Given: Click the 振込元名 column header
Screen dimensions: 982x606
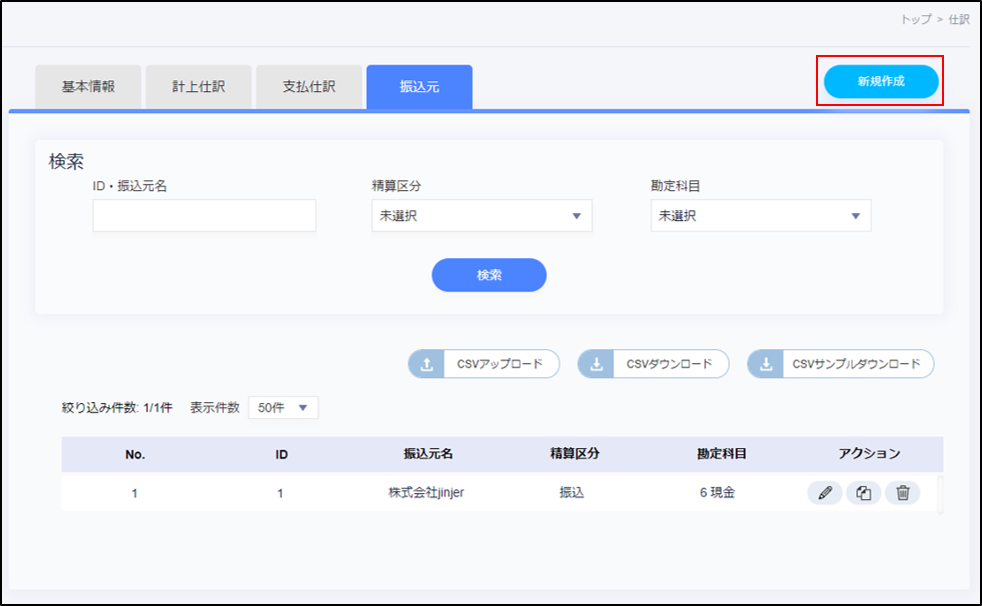Looking at the screenshot, I should coord(428,454).
